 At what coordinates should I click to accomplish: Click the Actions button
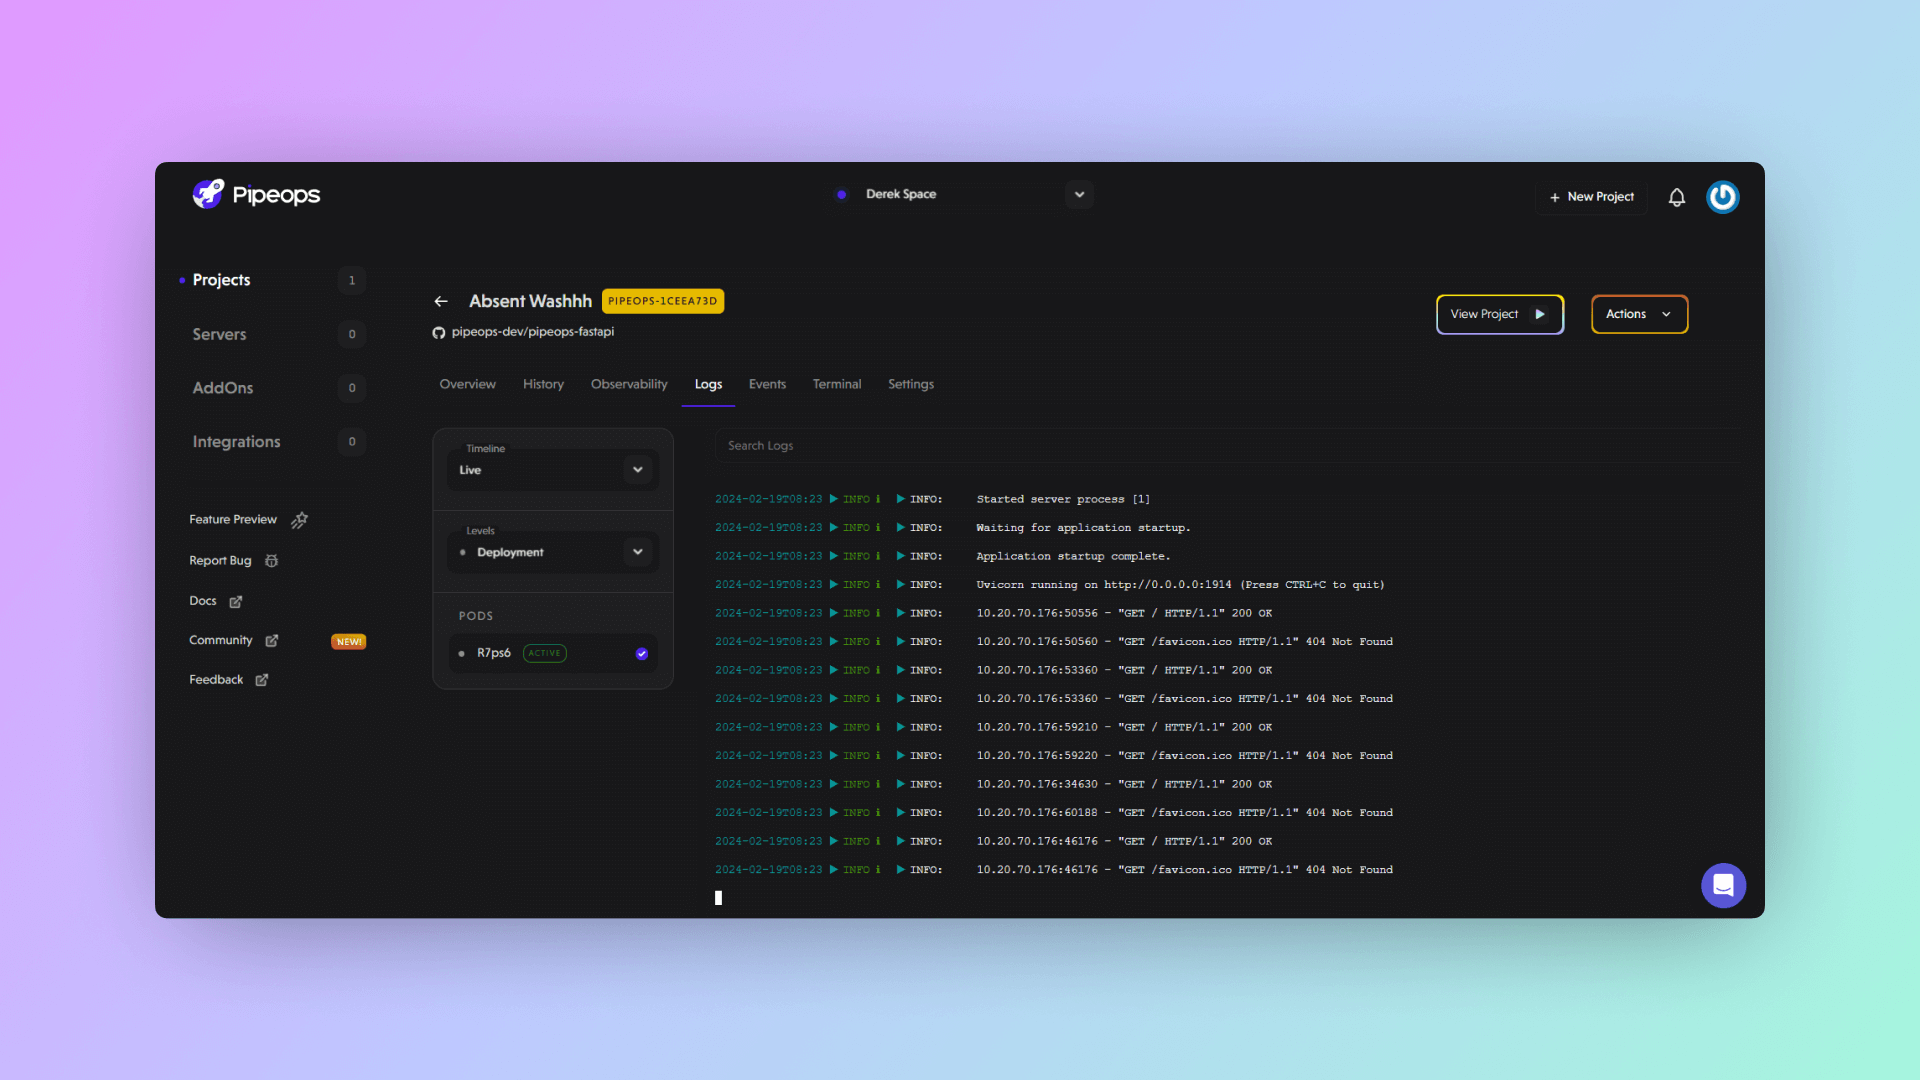click(x=1638, y=314)
